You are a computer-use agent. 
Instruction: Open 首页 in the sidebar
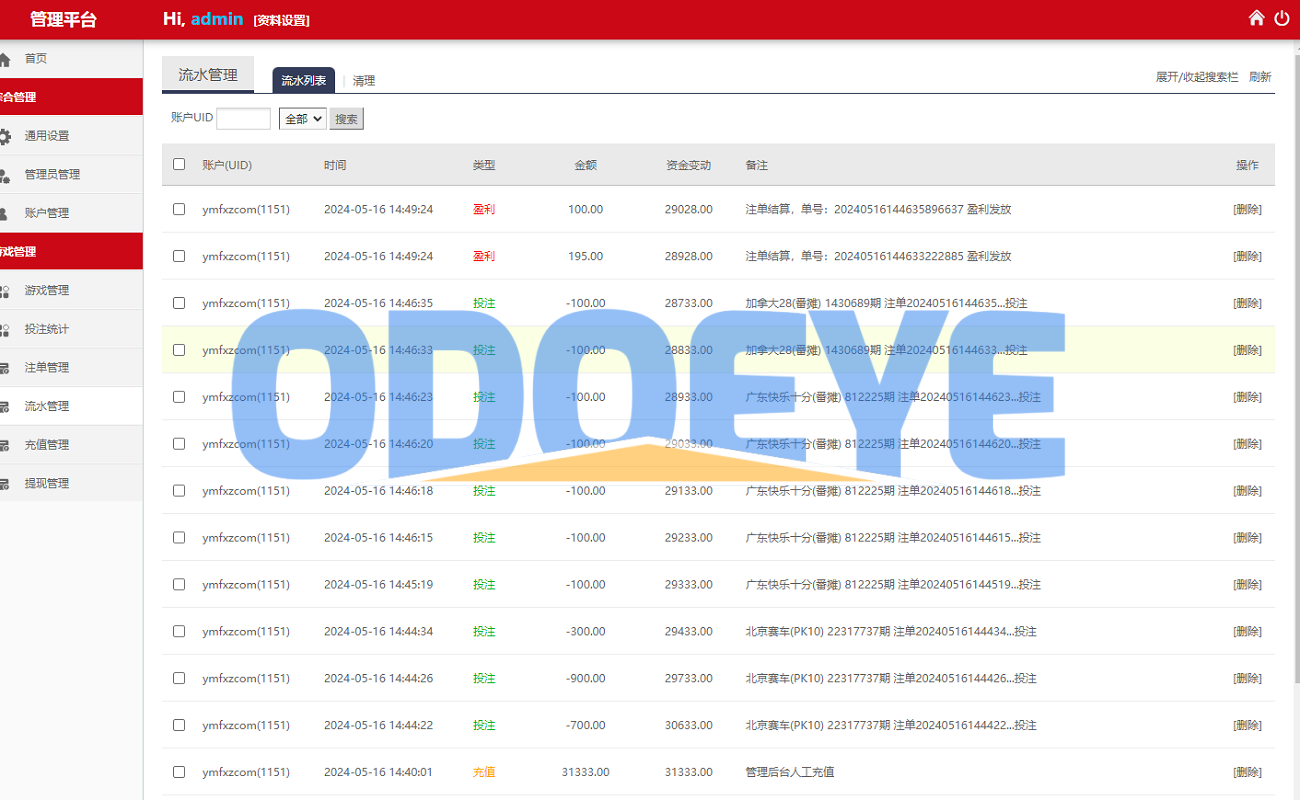[36, 59]
